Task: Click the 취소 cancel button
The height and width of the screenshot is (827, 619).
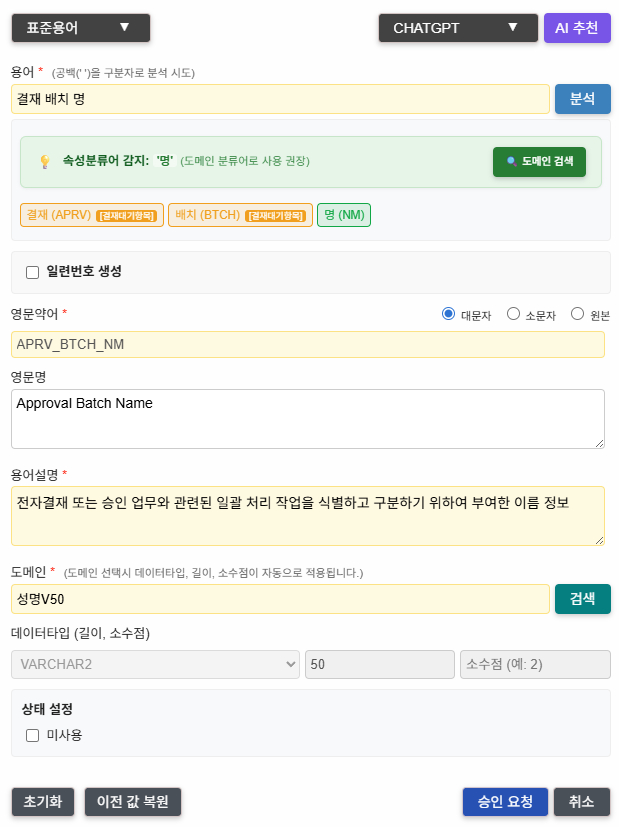Action: tap(582, 802)
